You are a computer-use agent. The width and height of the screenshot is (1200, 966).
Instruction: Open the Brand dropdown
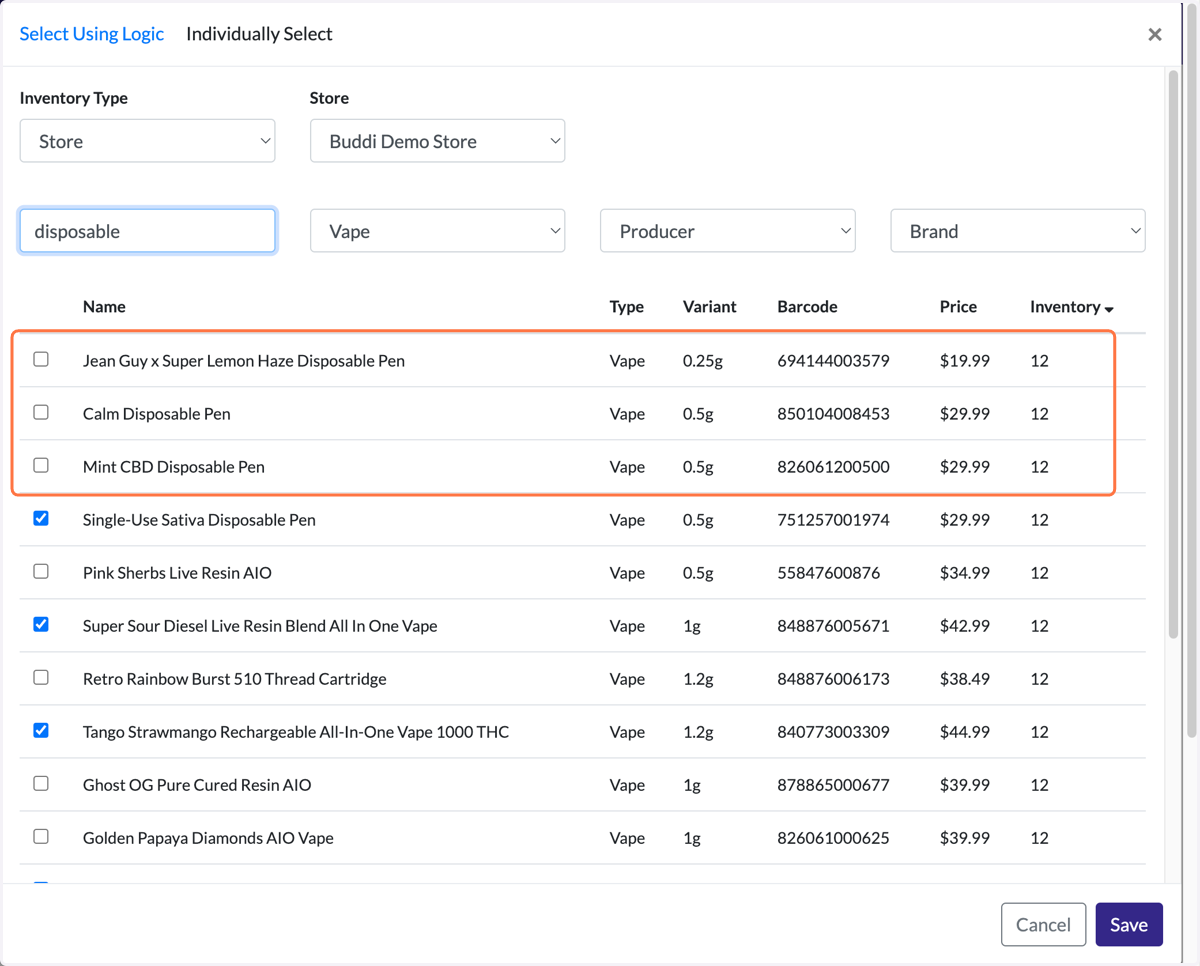pos(1018,231)
